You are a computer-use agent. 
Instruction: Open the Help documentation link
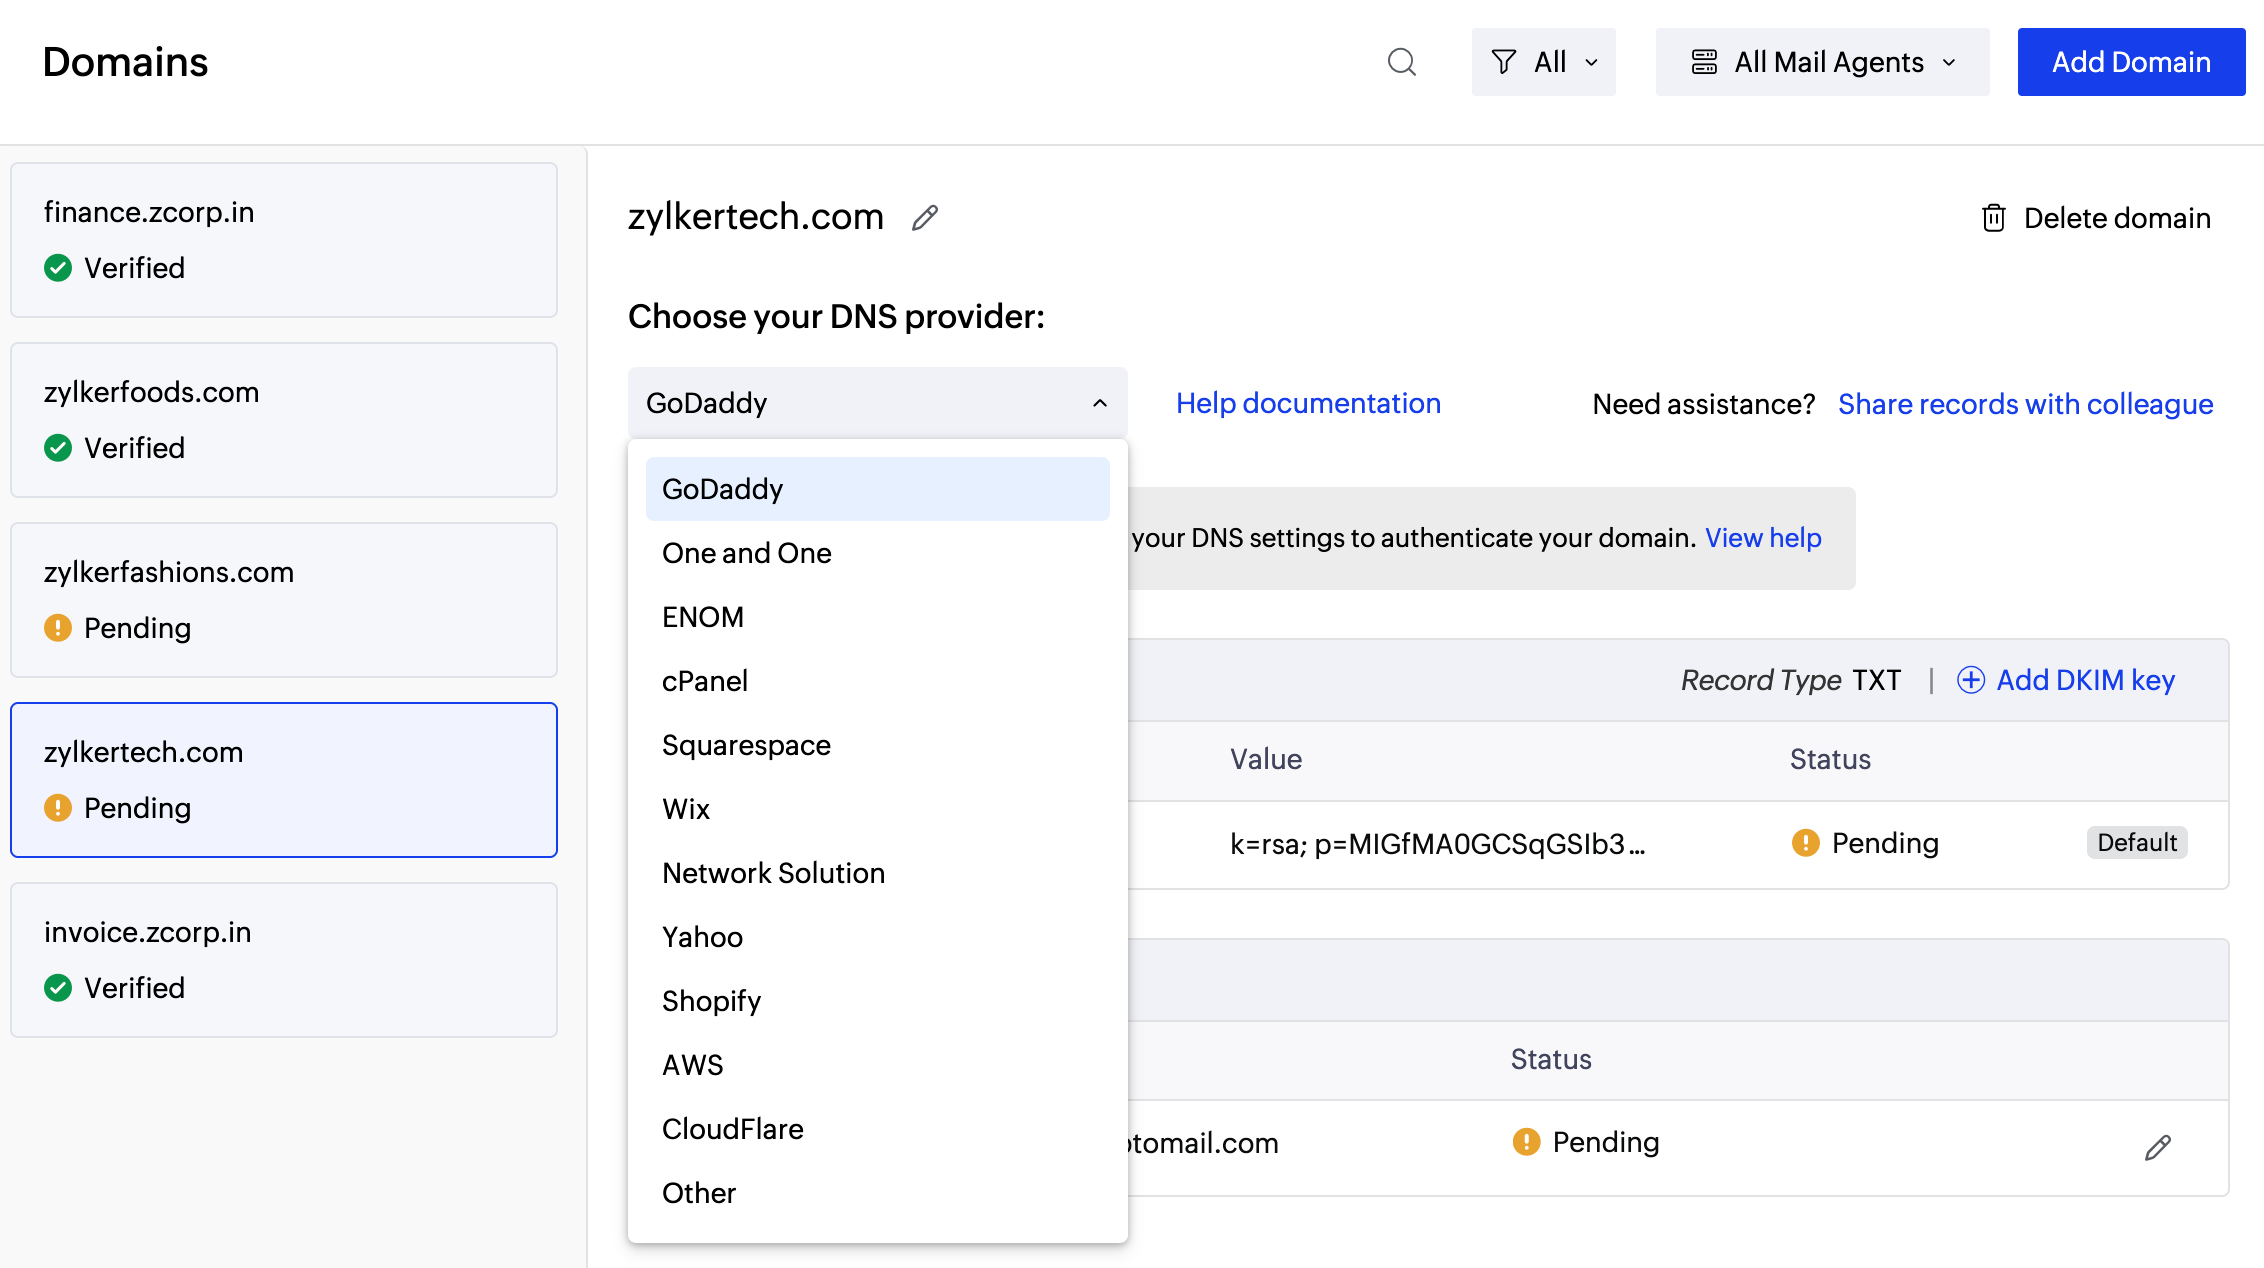coord(1307,403)
